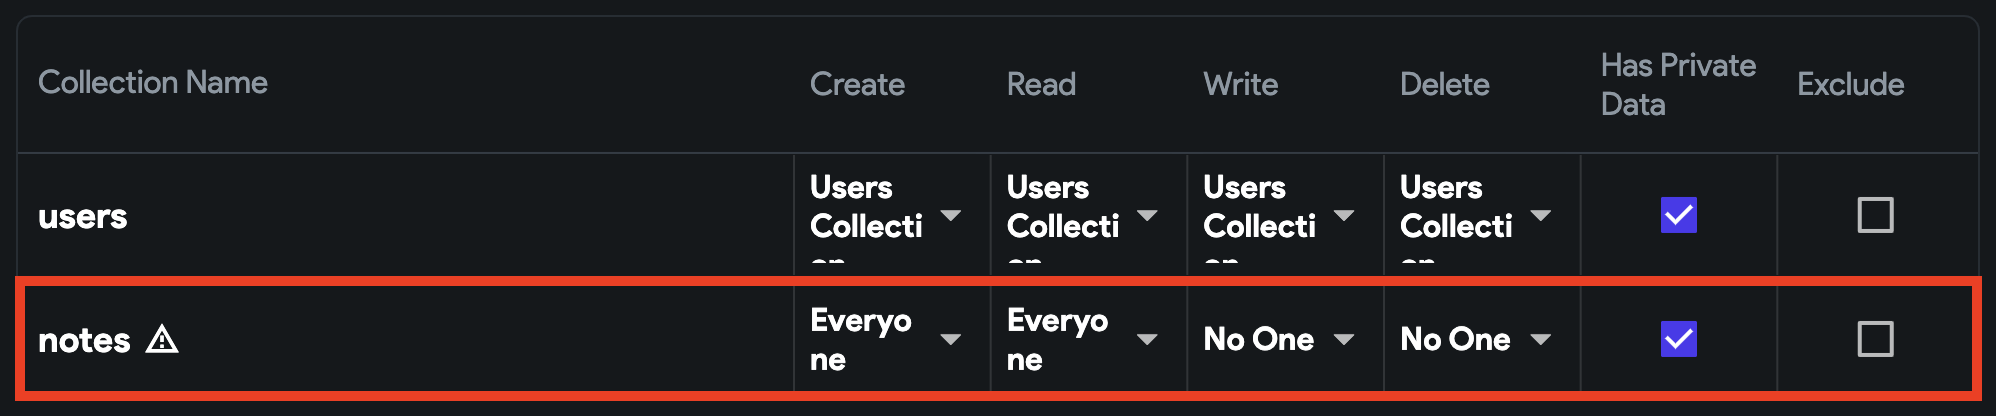Select the notes collection name

coord(84,340)
